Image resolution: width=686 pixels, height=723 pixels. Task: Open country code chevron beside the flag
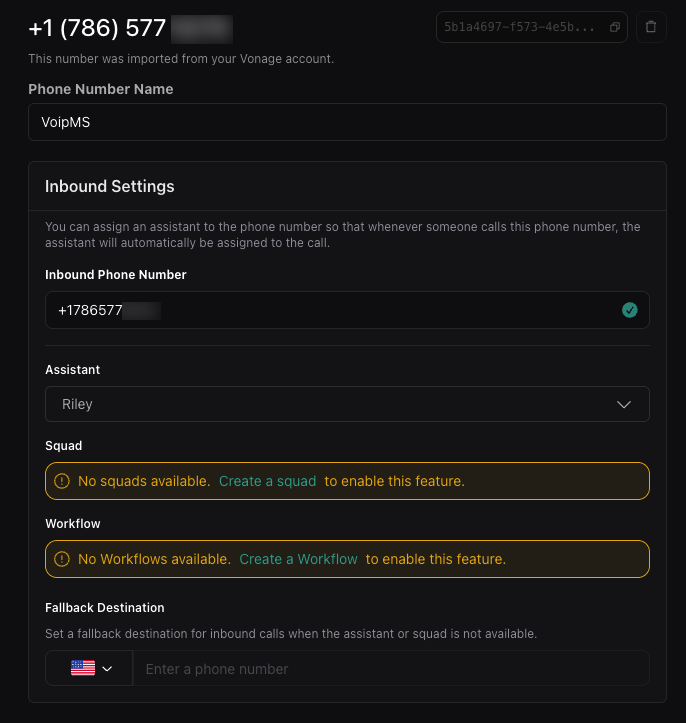(108, 668)
